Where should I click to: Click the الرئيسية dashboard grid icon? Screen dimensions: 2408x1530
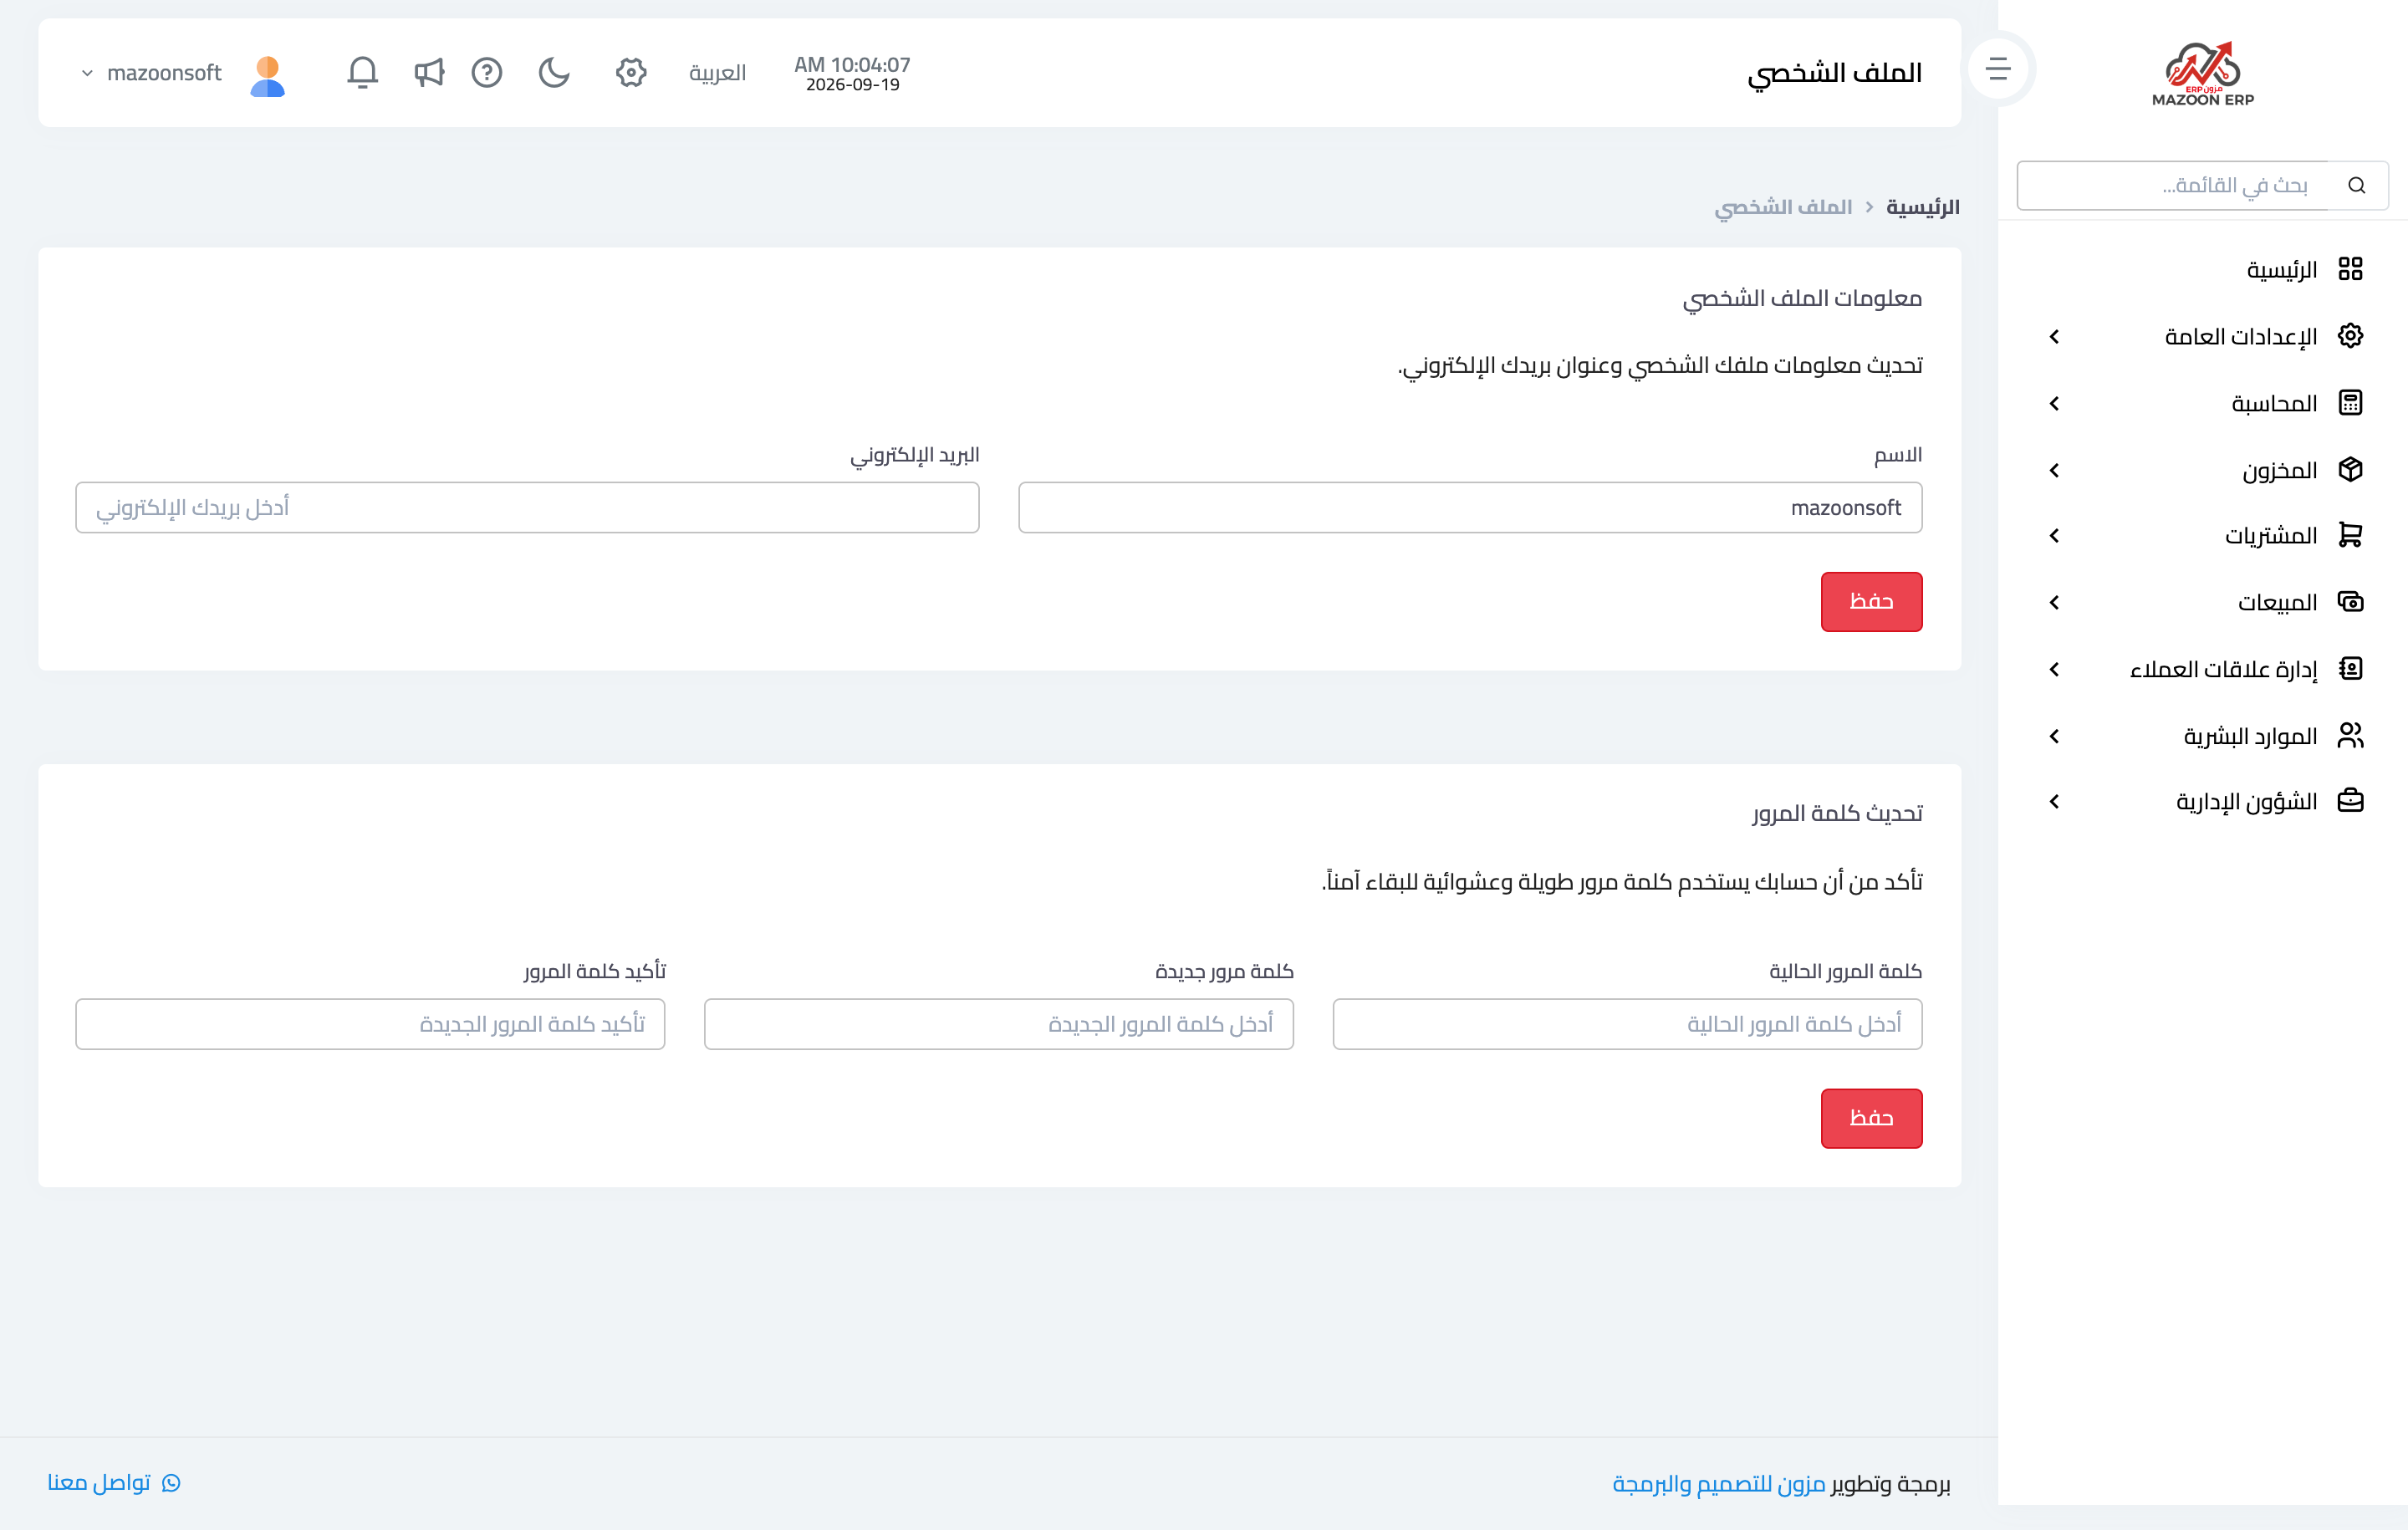click(x=2351, y=268)
